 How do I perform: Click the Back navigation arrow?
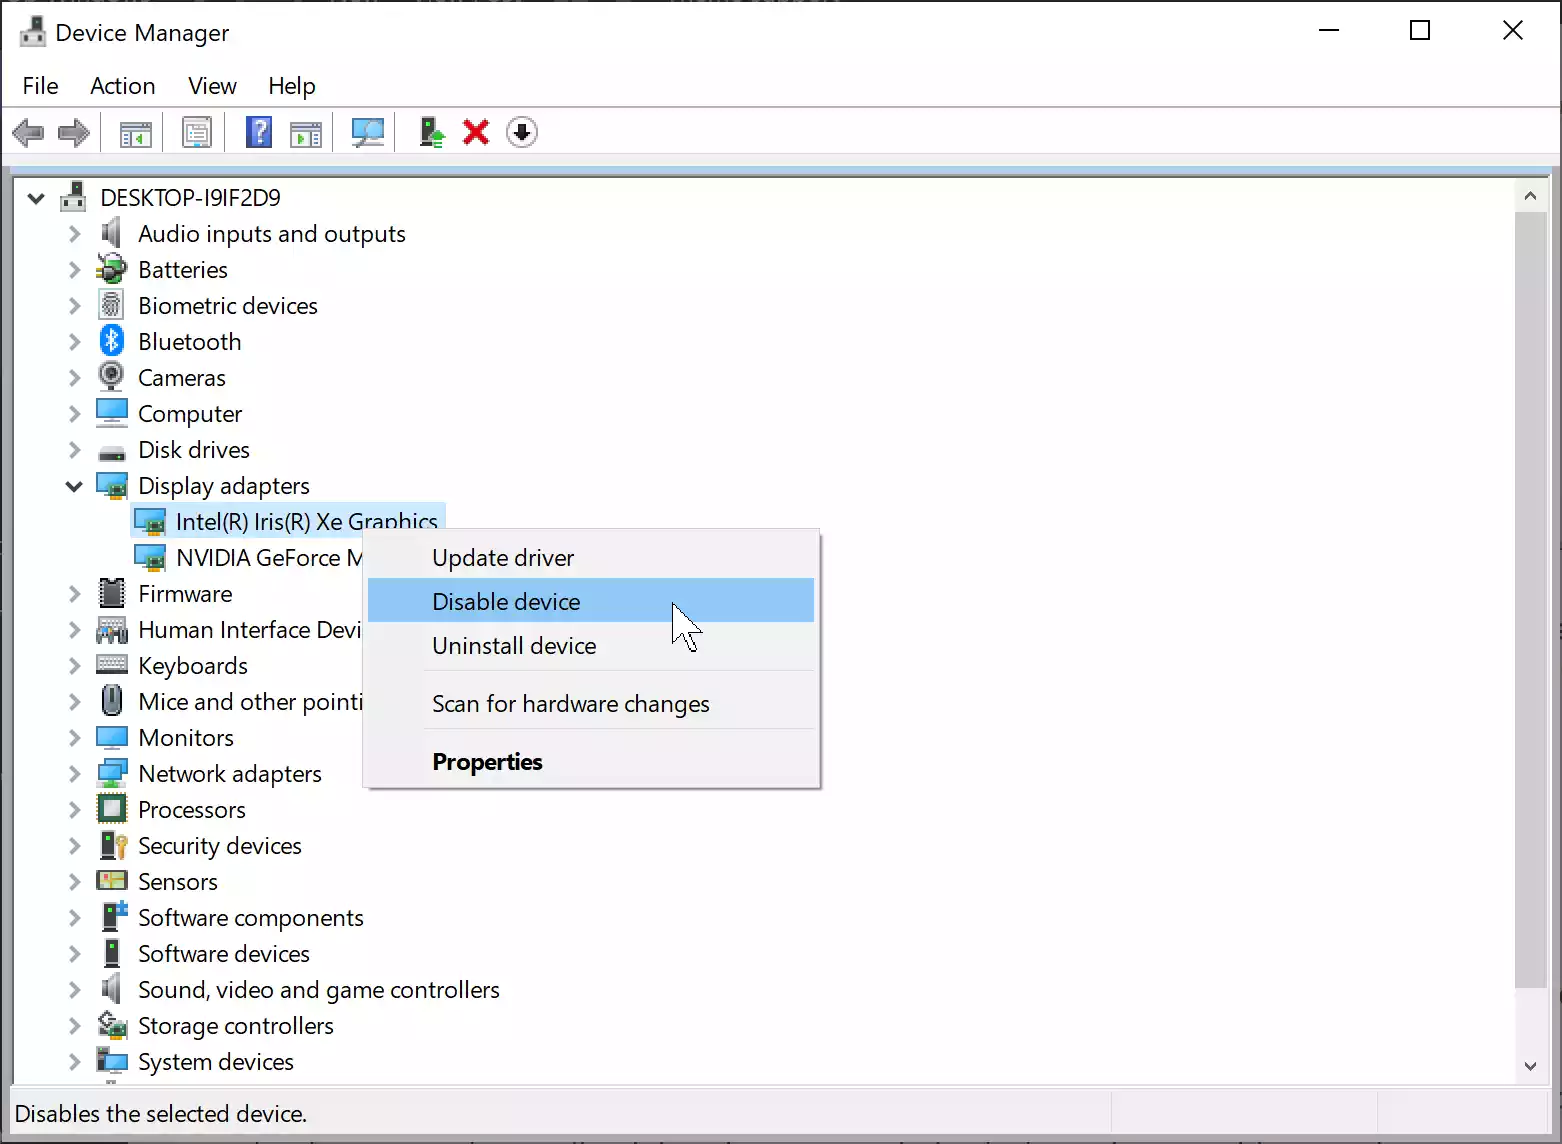(x=28, y=132)
